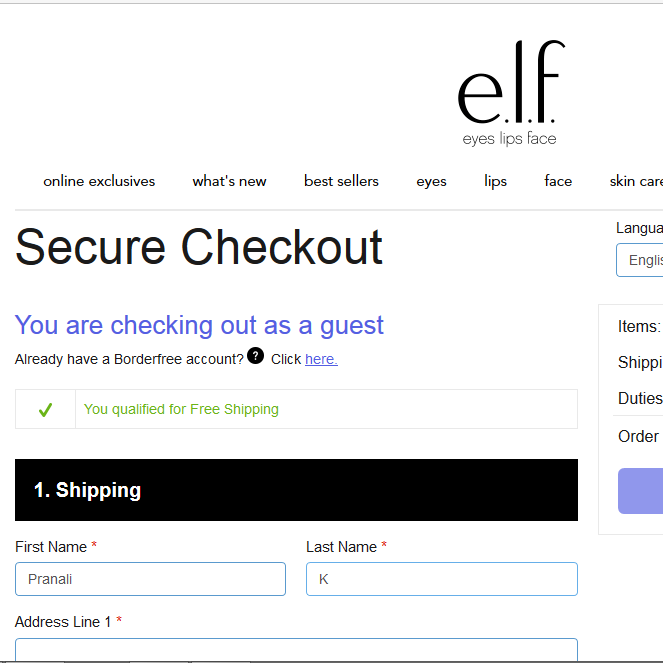Click the green free shipping checkmark icon
663x663 pixels.
[45, 409]
